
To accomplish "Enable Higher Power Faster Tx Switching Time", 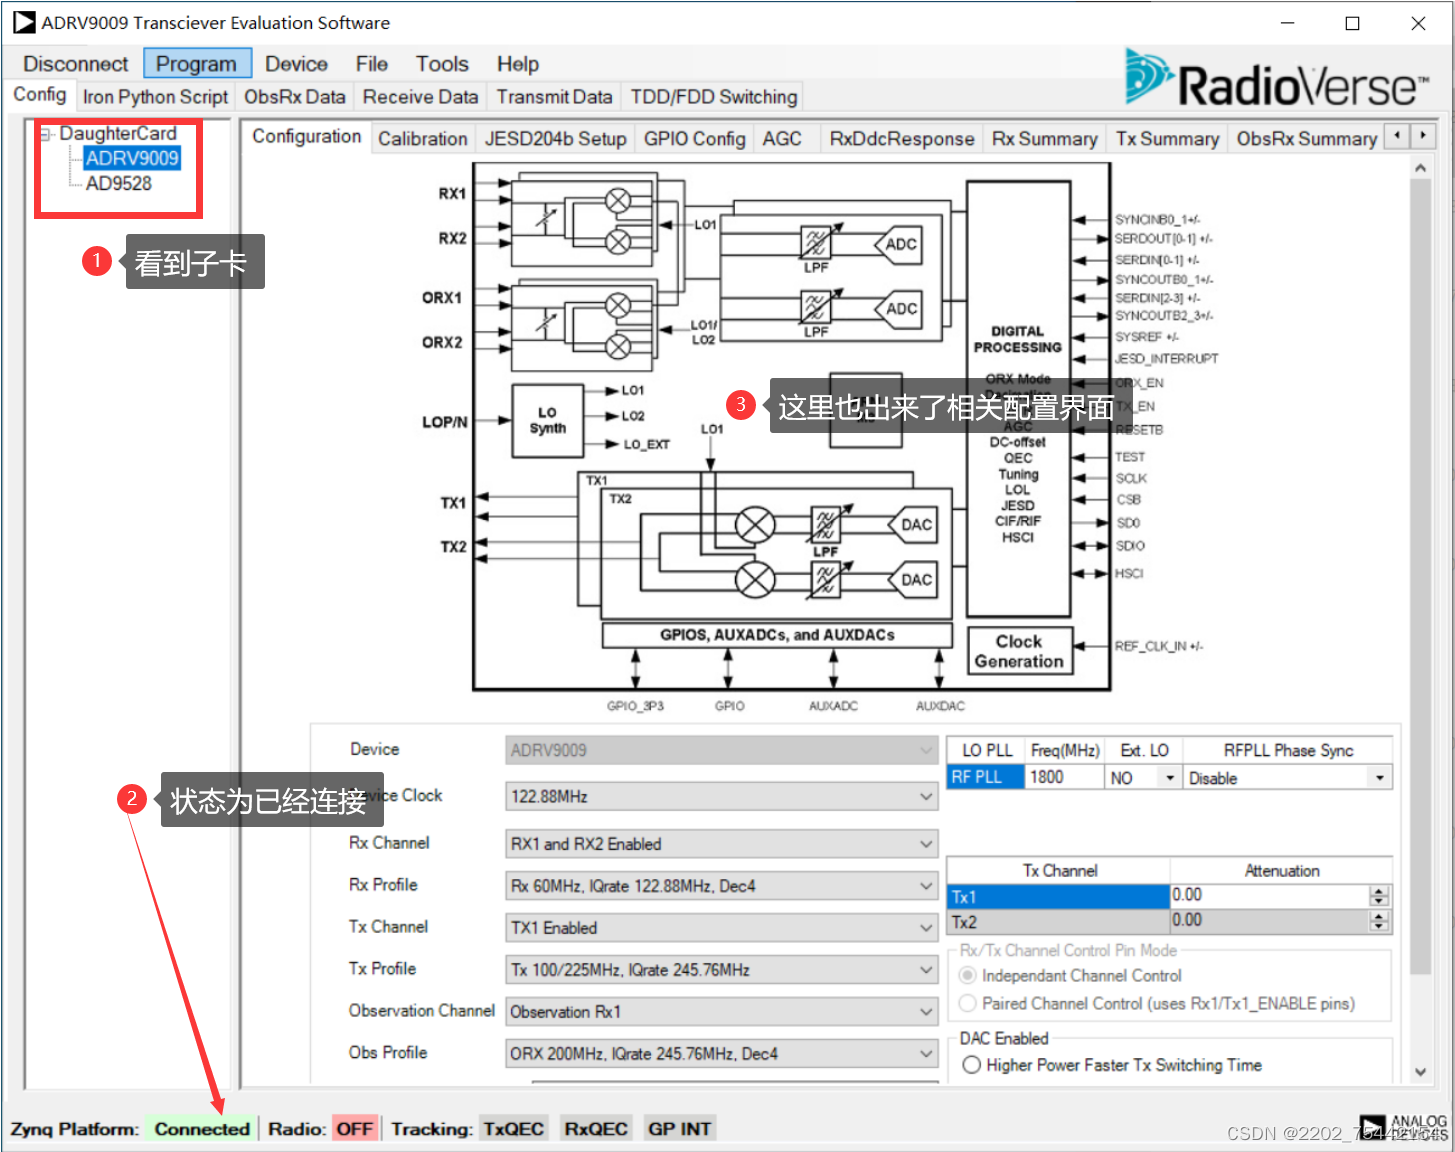I will (971, 1064).
